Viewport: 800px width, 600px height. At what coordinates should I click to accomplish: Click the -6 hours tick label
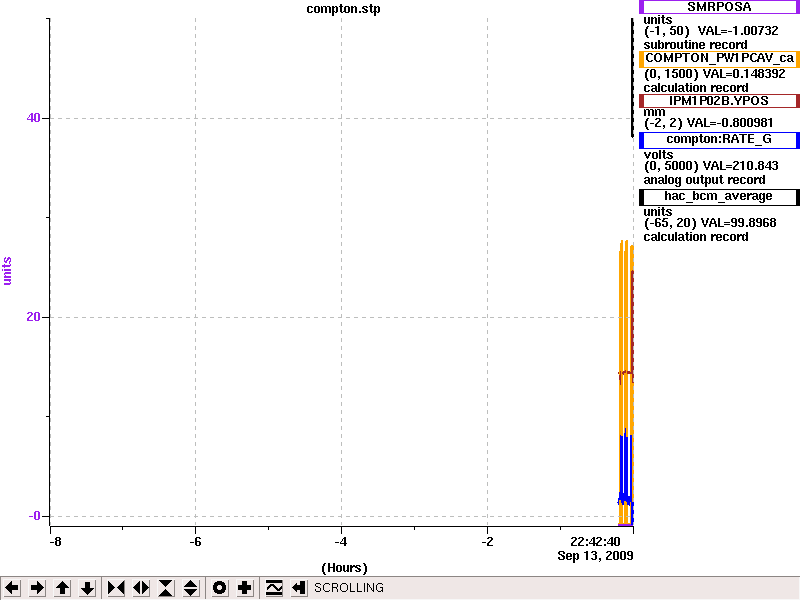[x=195, y=542]
